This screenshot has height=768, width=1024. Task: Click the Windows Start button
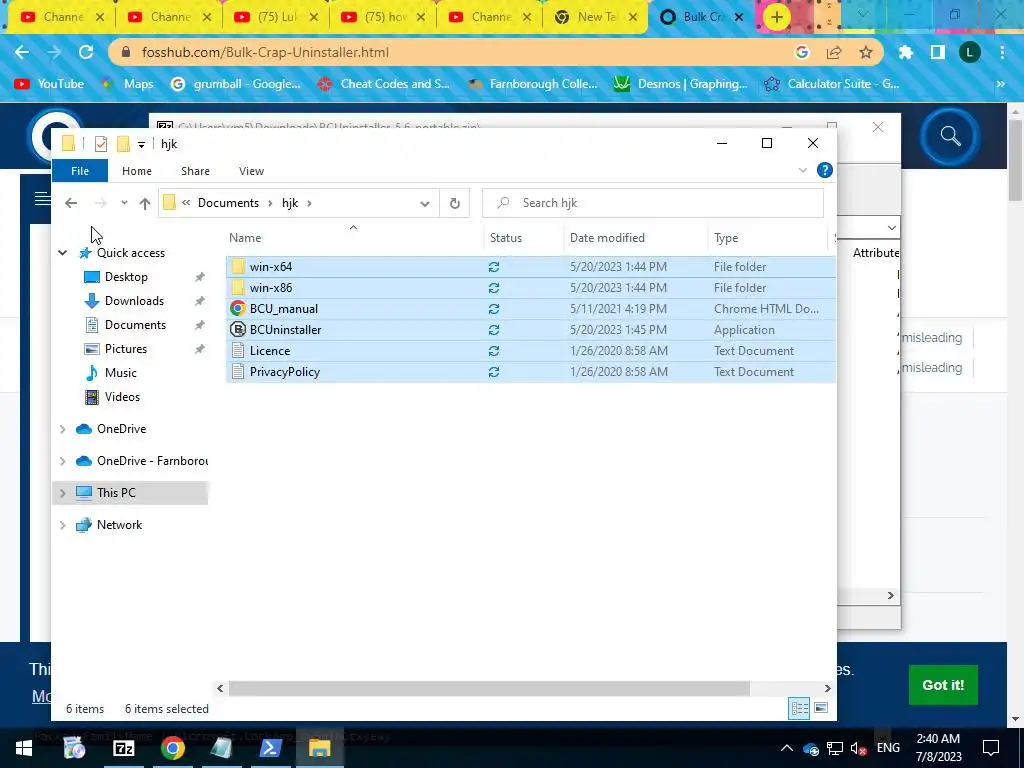[x=24, y=748]
